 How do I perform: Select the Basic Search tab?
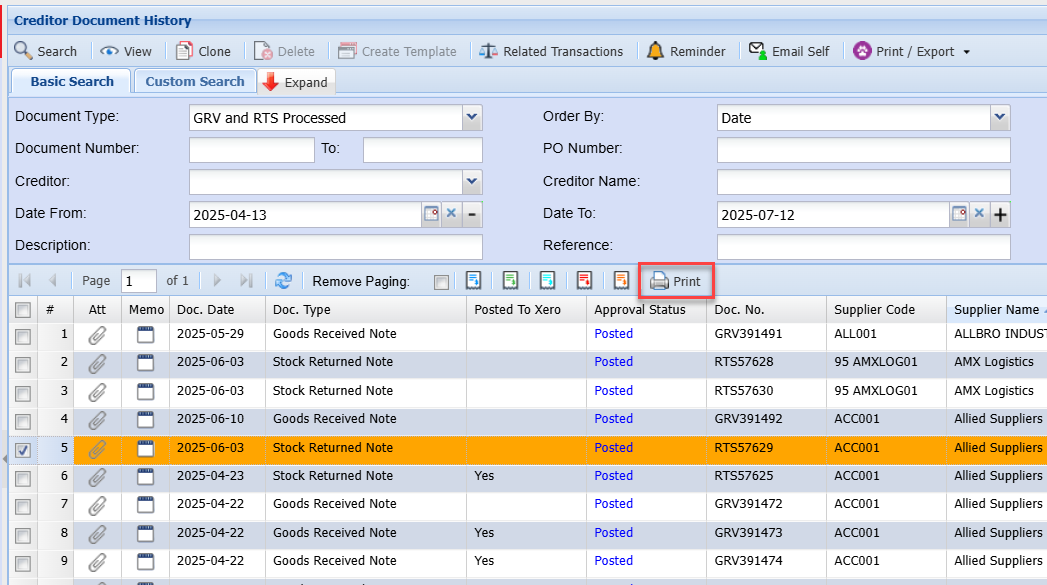pyautogui.click(x=72, y=82)
